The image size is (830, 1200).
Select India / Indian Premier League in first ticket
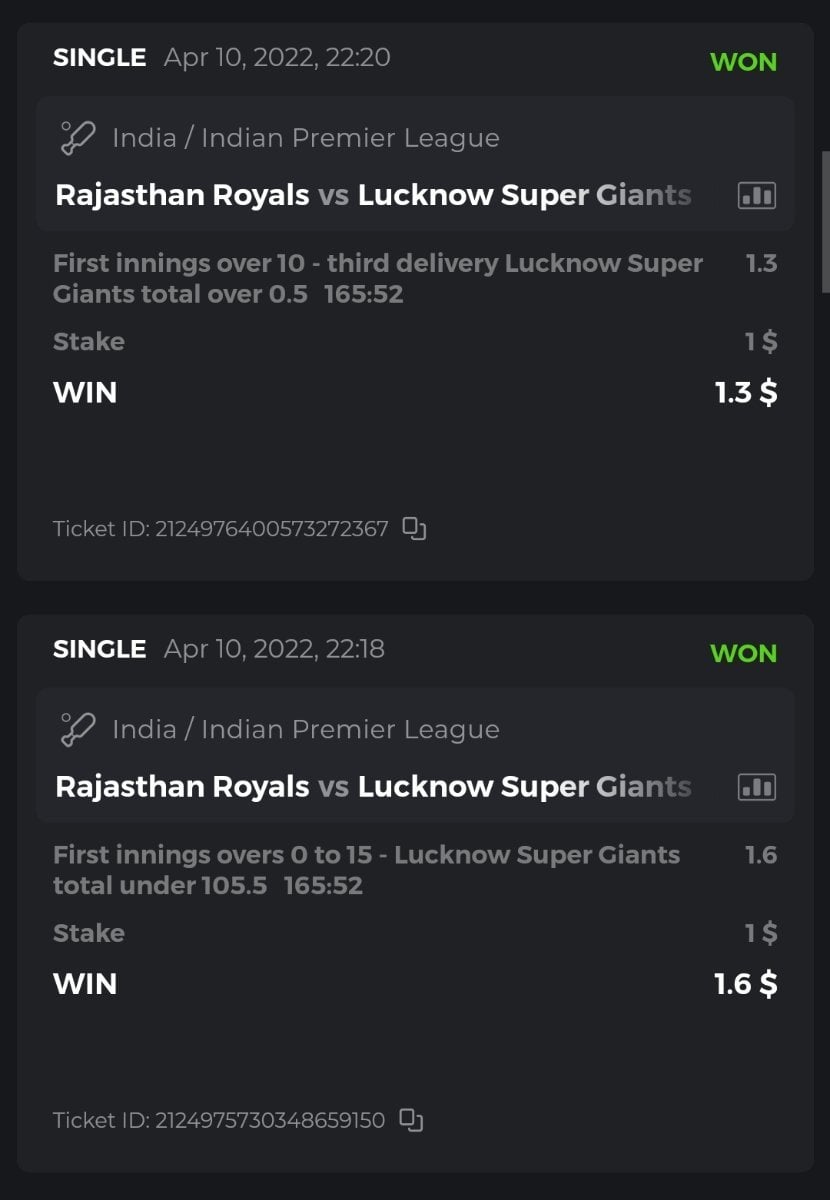coord(305,138)
